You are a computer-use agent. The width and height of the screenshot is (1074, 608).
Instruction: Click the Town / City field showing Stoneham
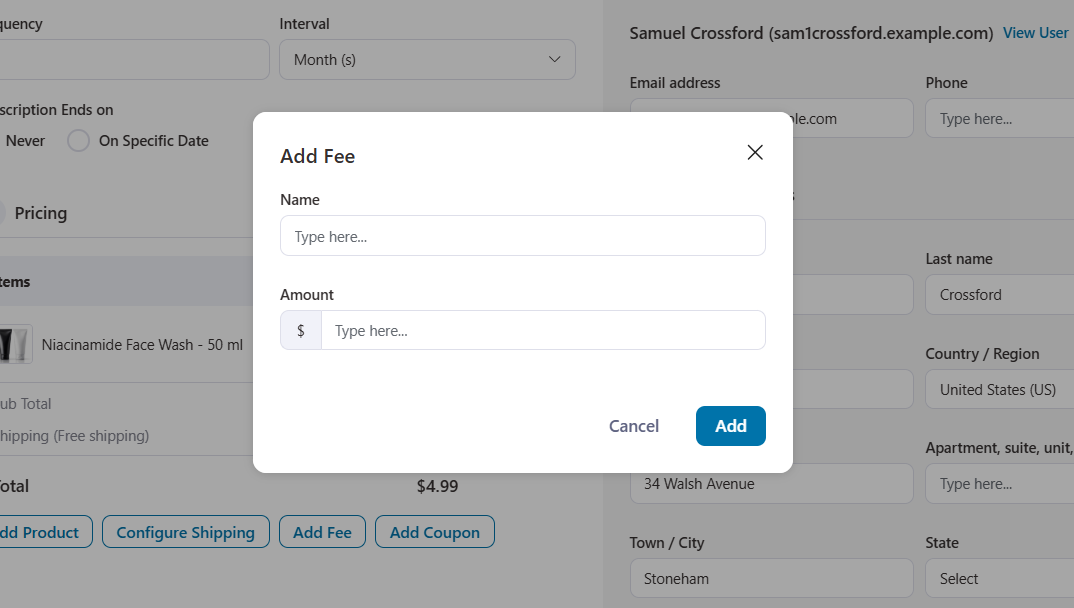click(770, 578)
